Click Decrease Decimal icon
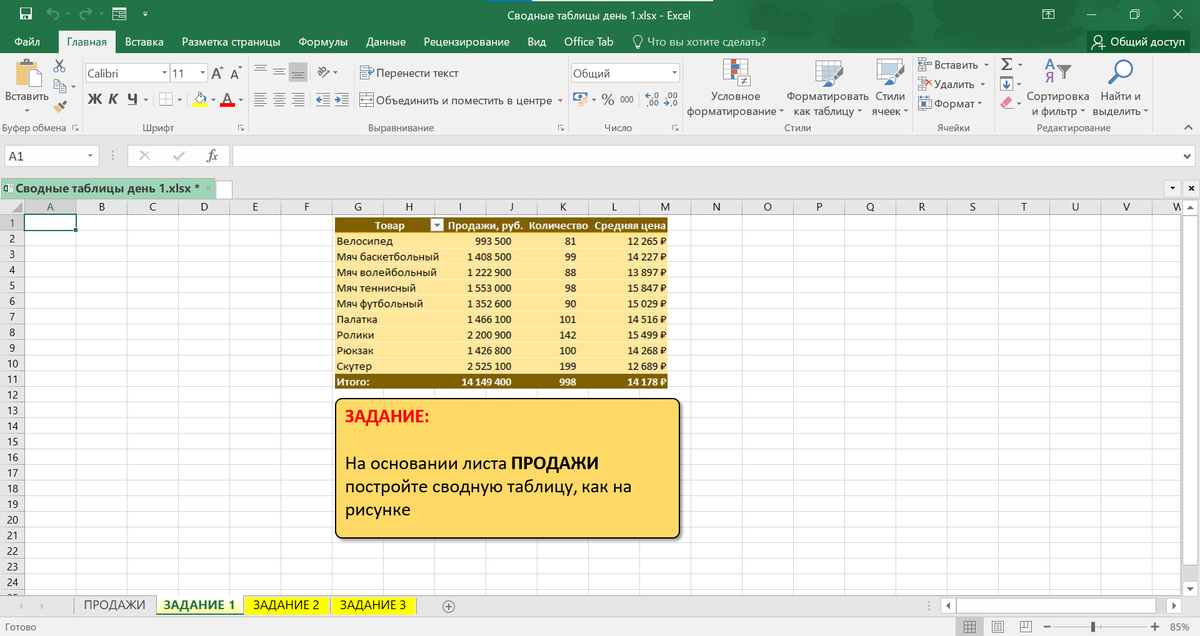This screenshot has width=1200, height=636. point(670,100)
